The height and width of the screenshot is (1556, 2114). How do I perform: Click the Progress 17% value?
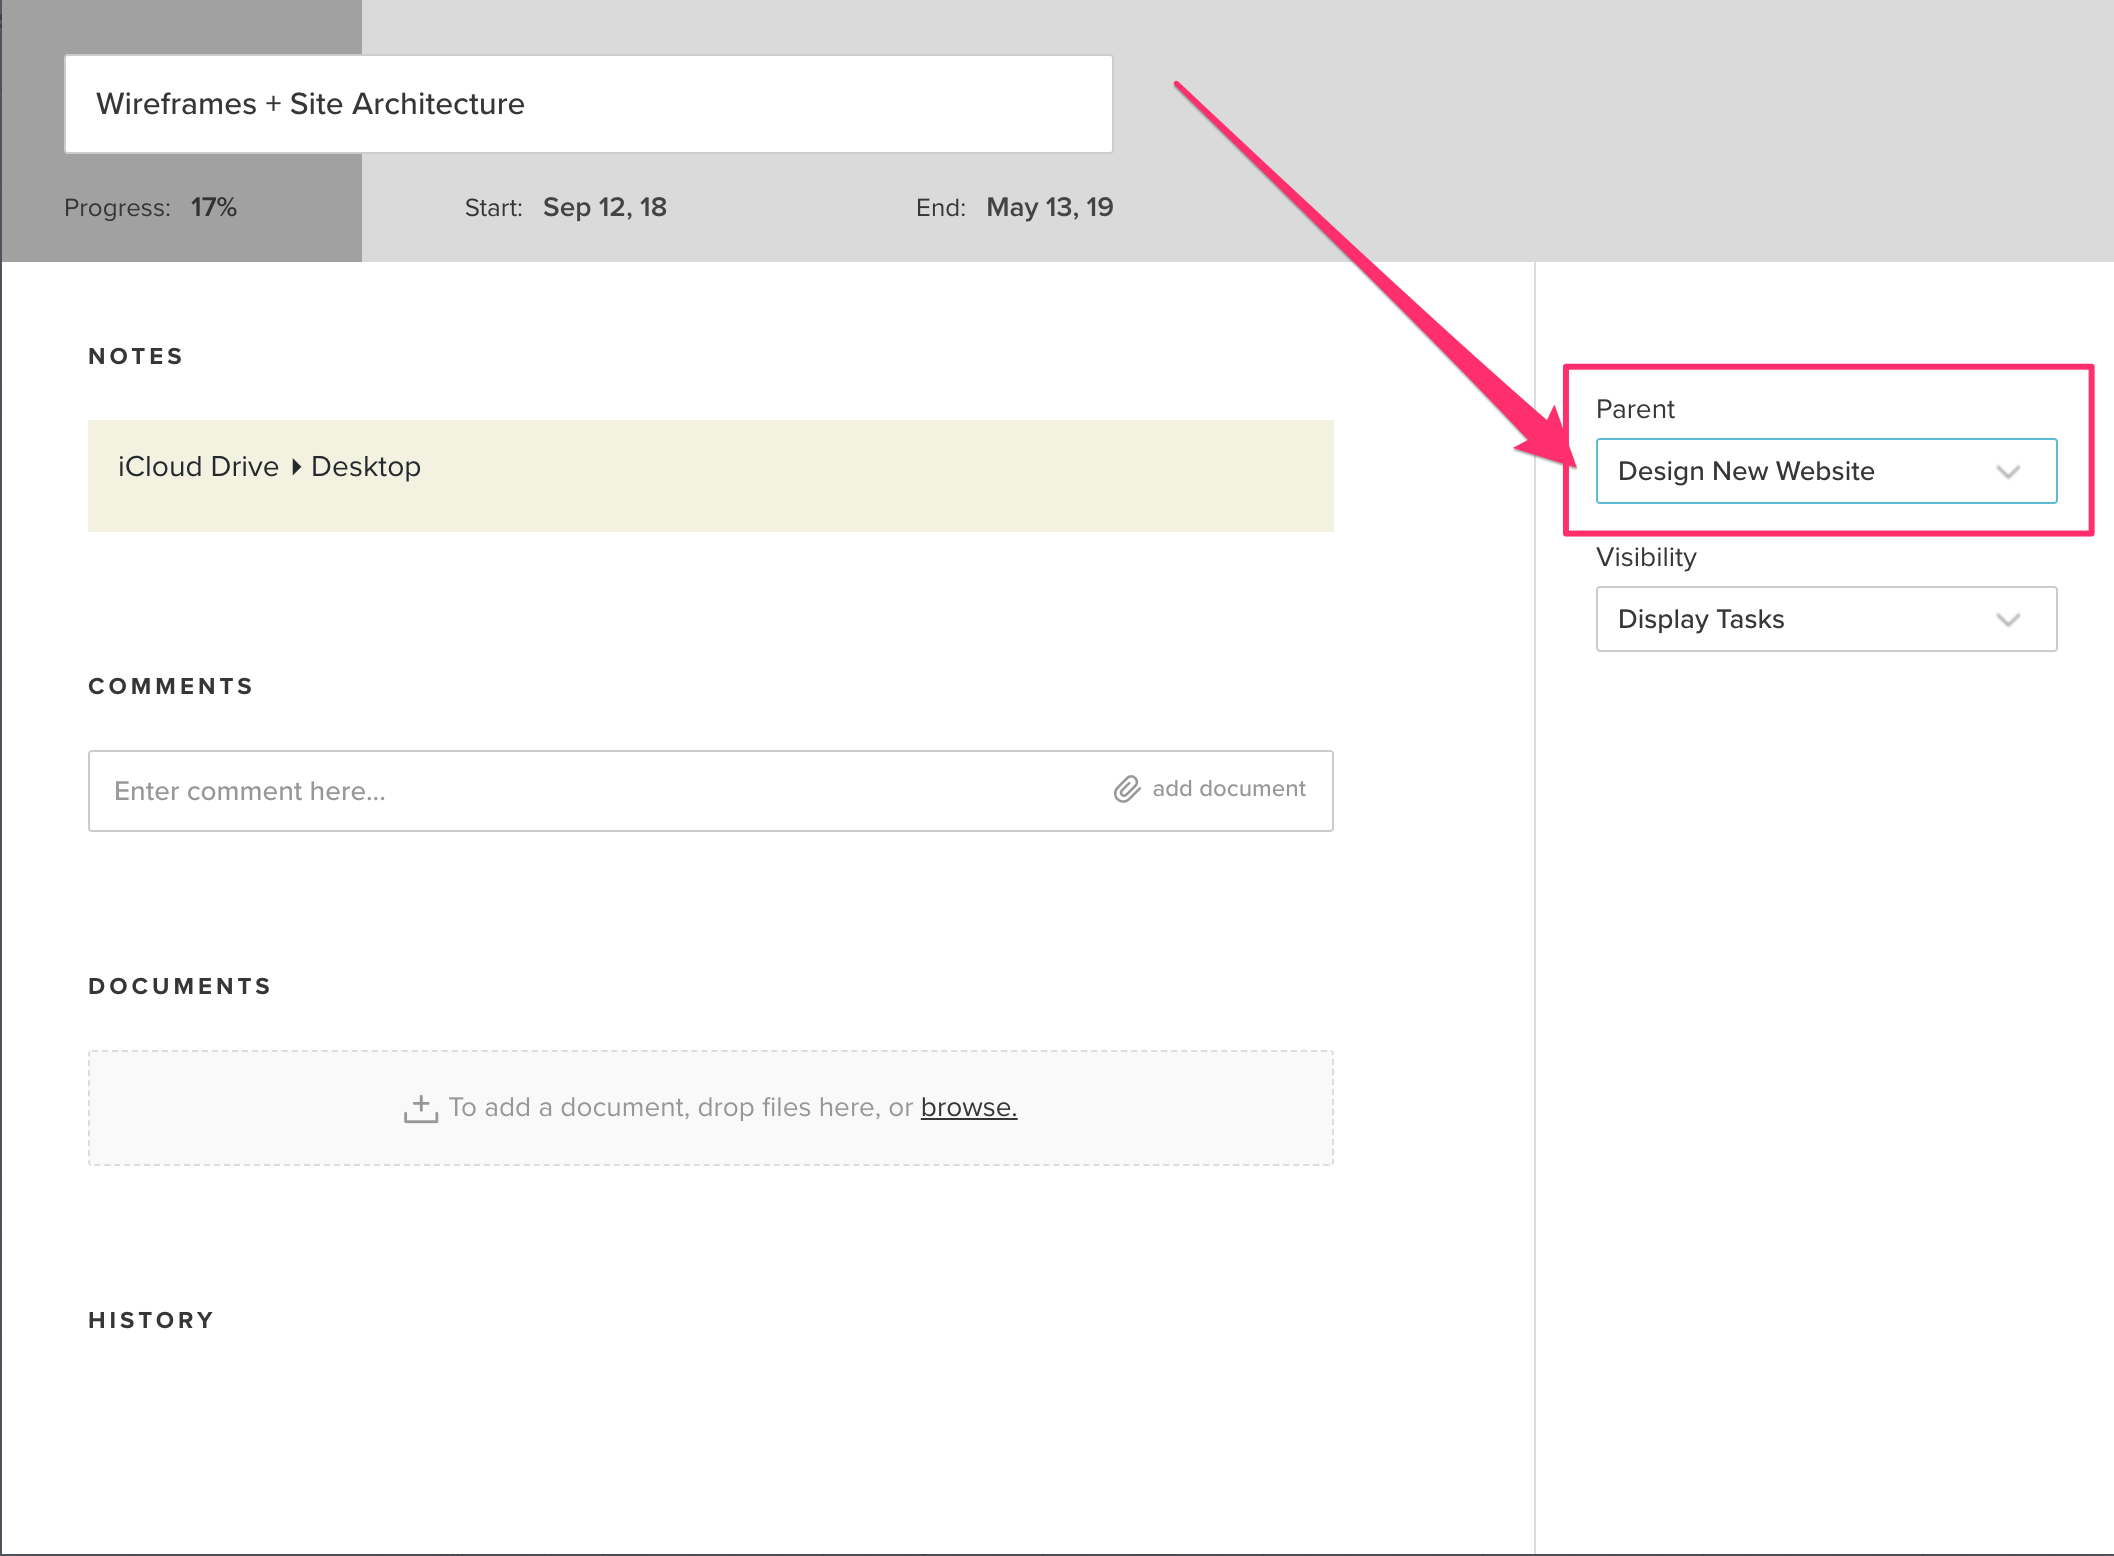[x=214, y=207]
